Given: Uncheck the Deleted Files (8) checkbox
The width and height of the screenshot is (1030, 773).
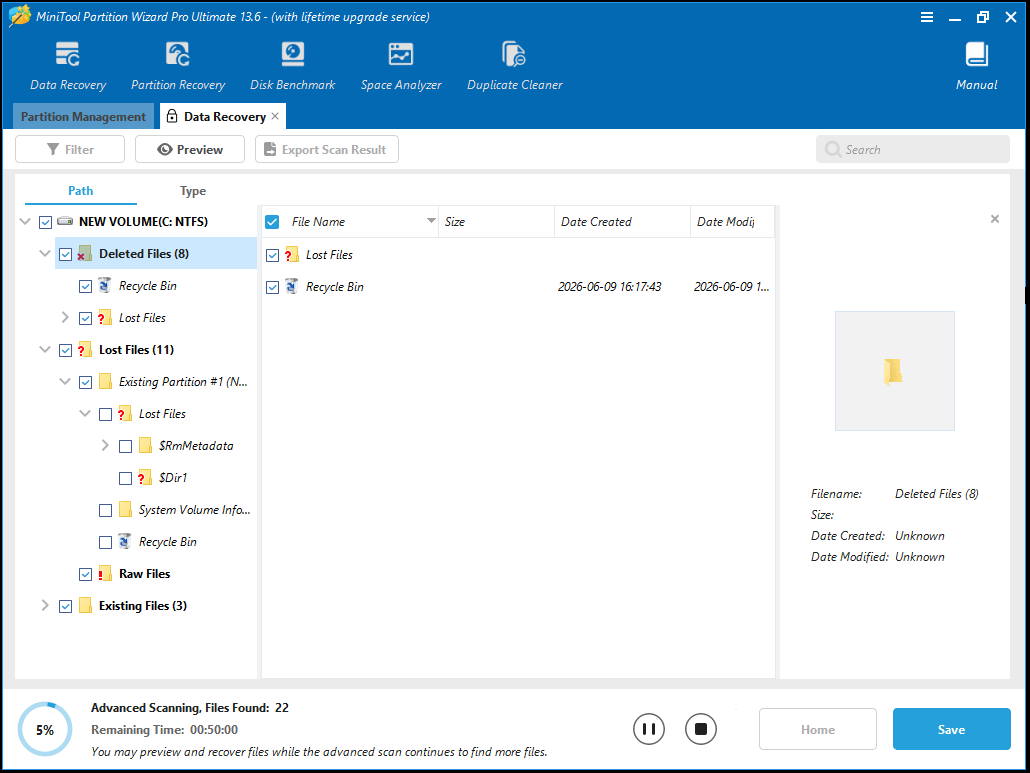Looking at the screenshot, I should point(65,254).
